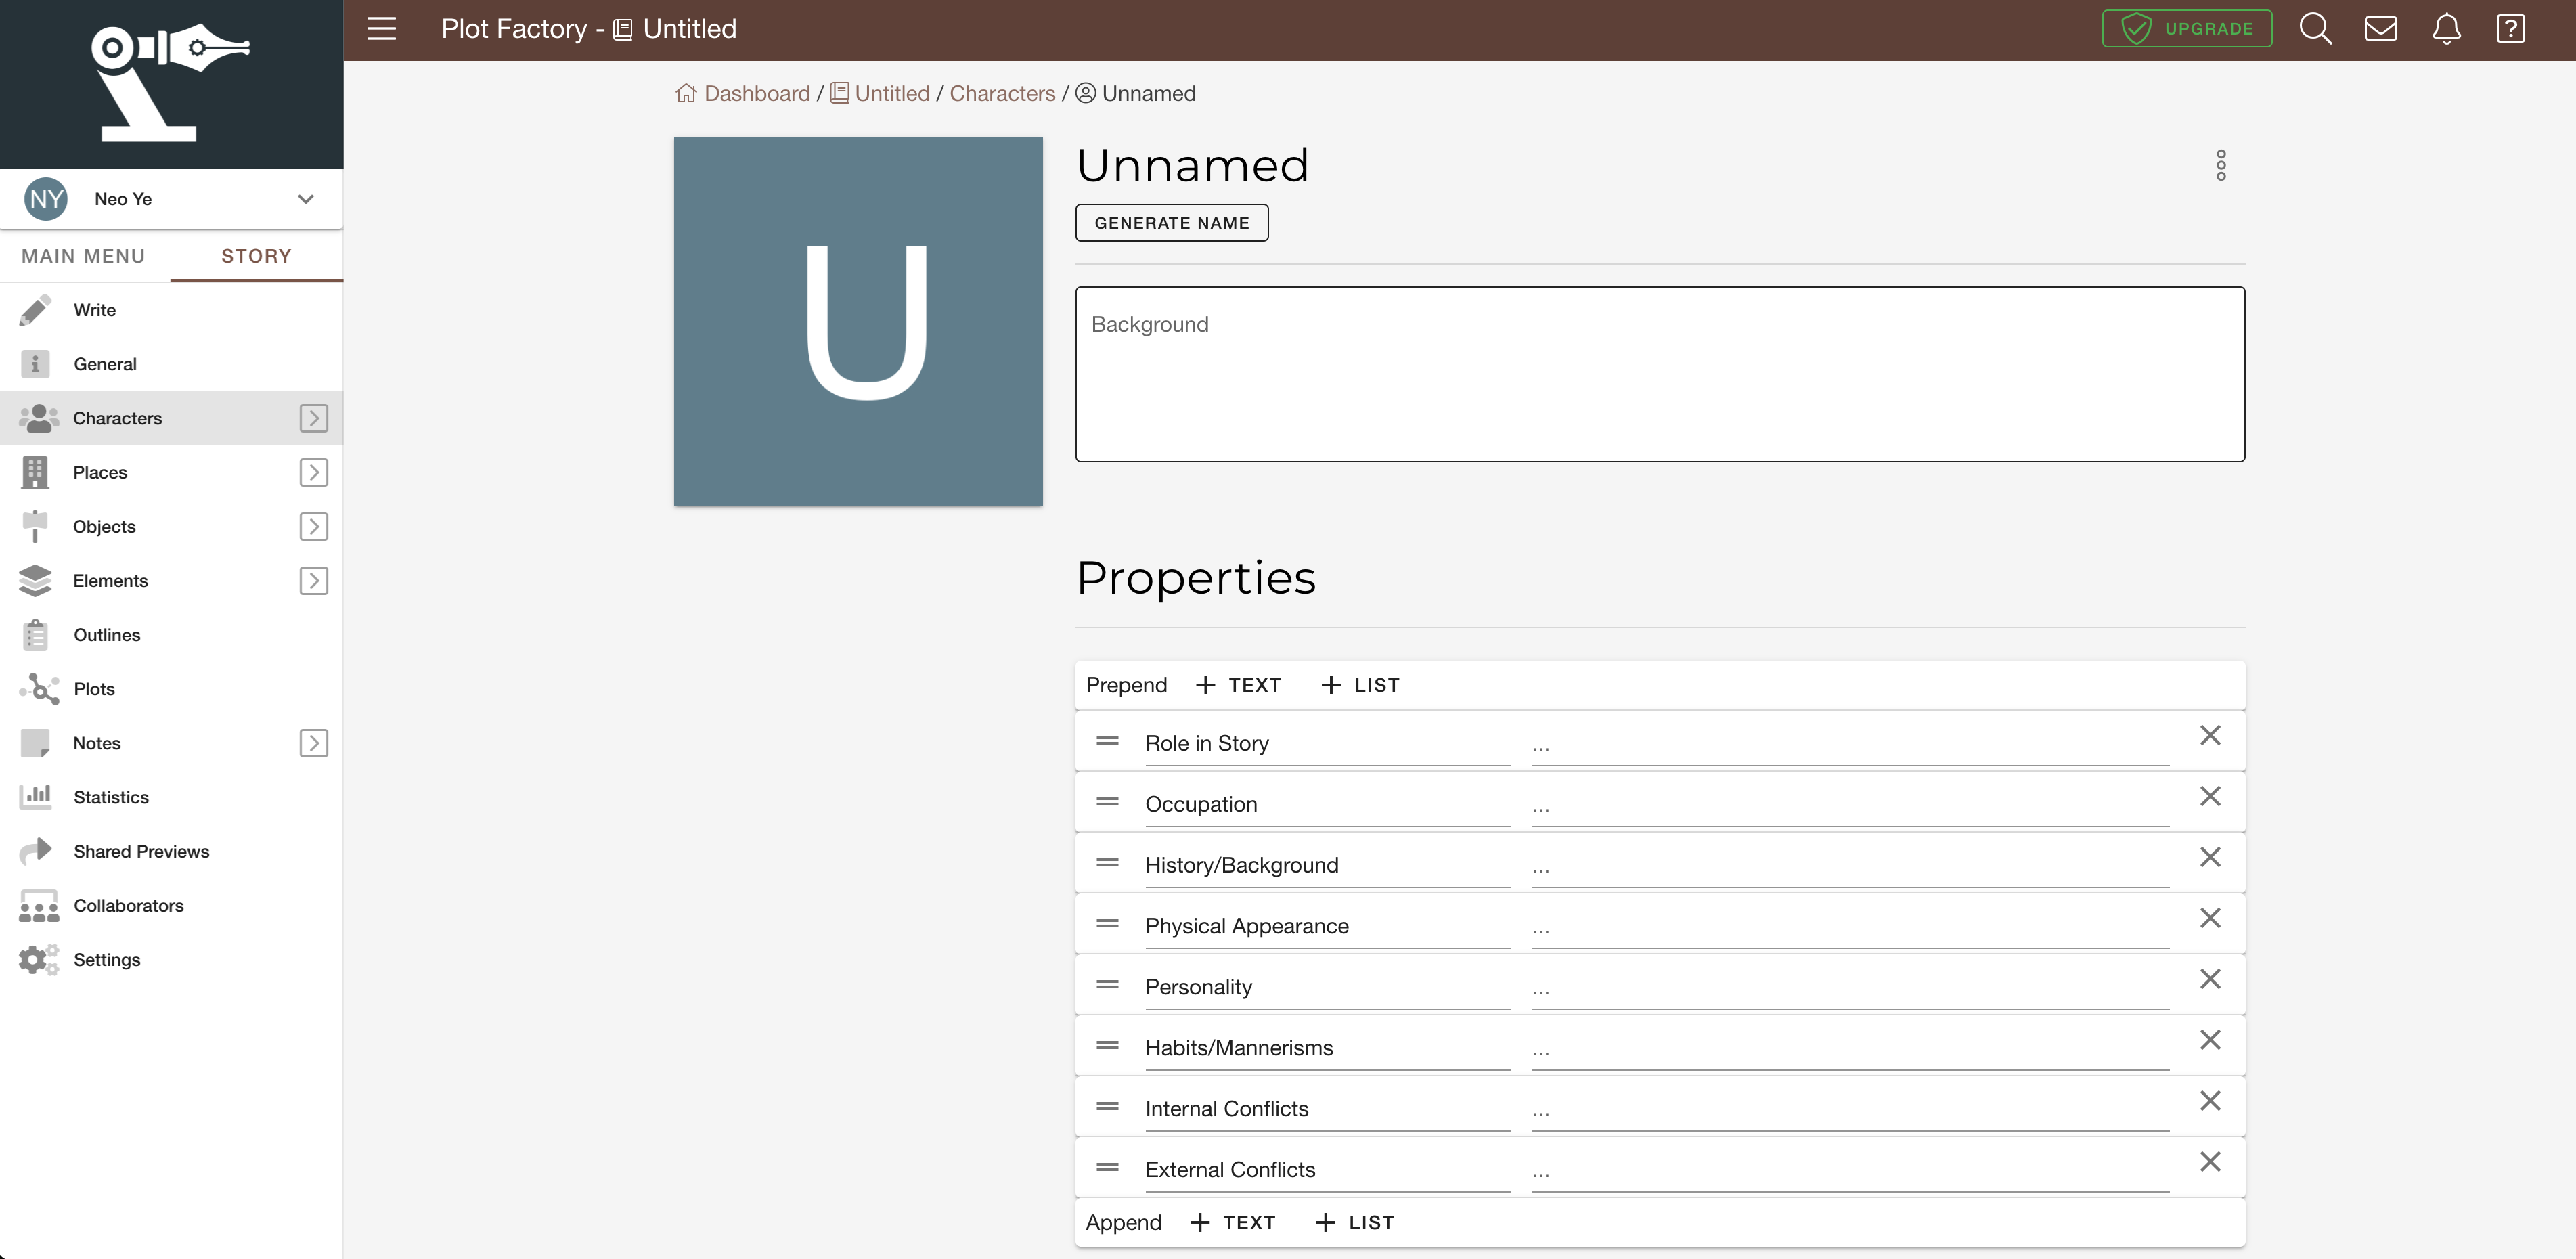Prepend a new LIST property
This screenshot has height=1259, width=2576.
pos(1360,685)
